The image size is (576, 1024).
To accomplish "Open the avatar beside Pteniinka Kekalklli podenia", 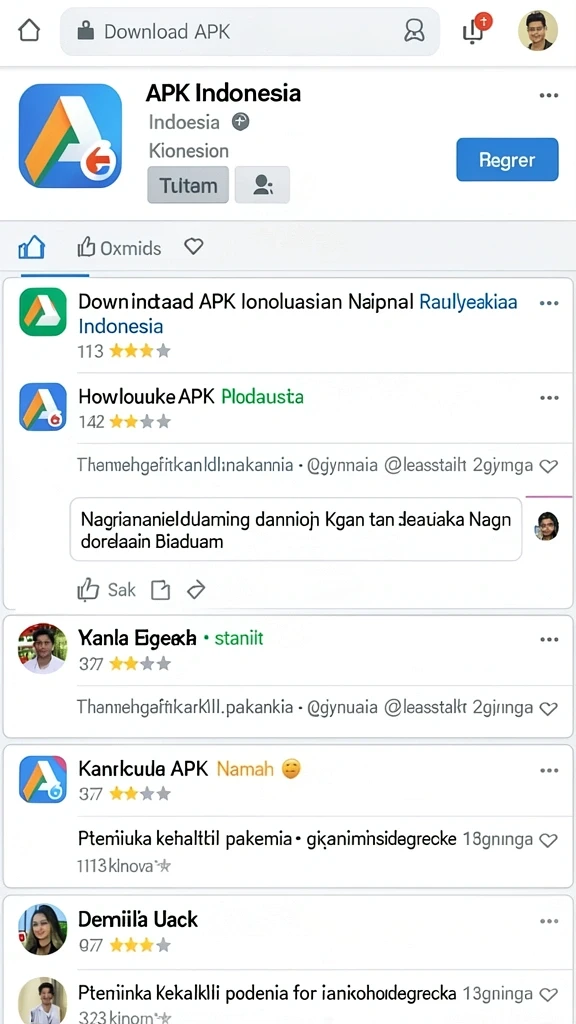I will point(42,1000).
